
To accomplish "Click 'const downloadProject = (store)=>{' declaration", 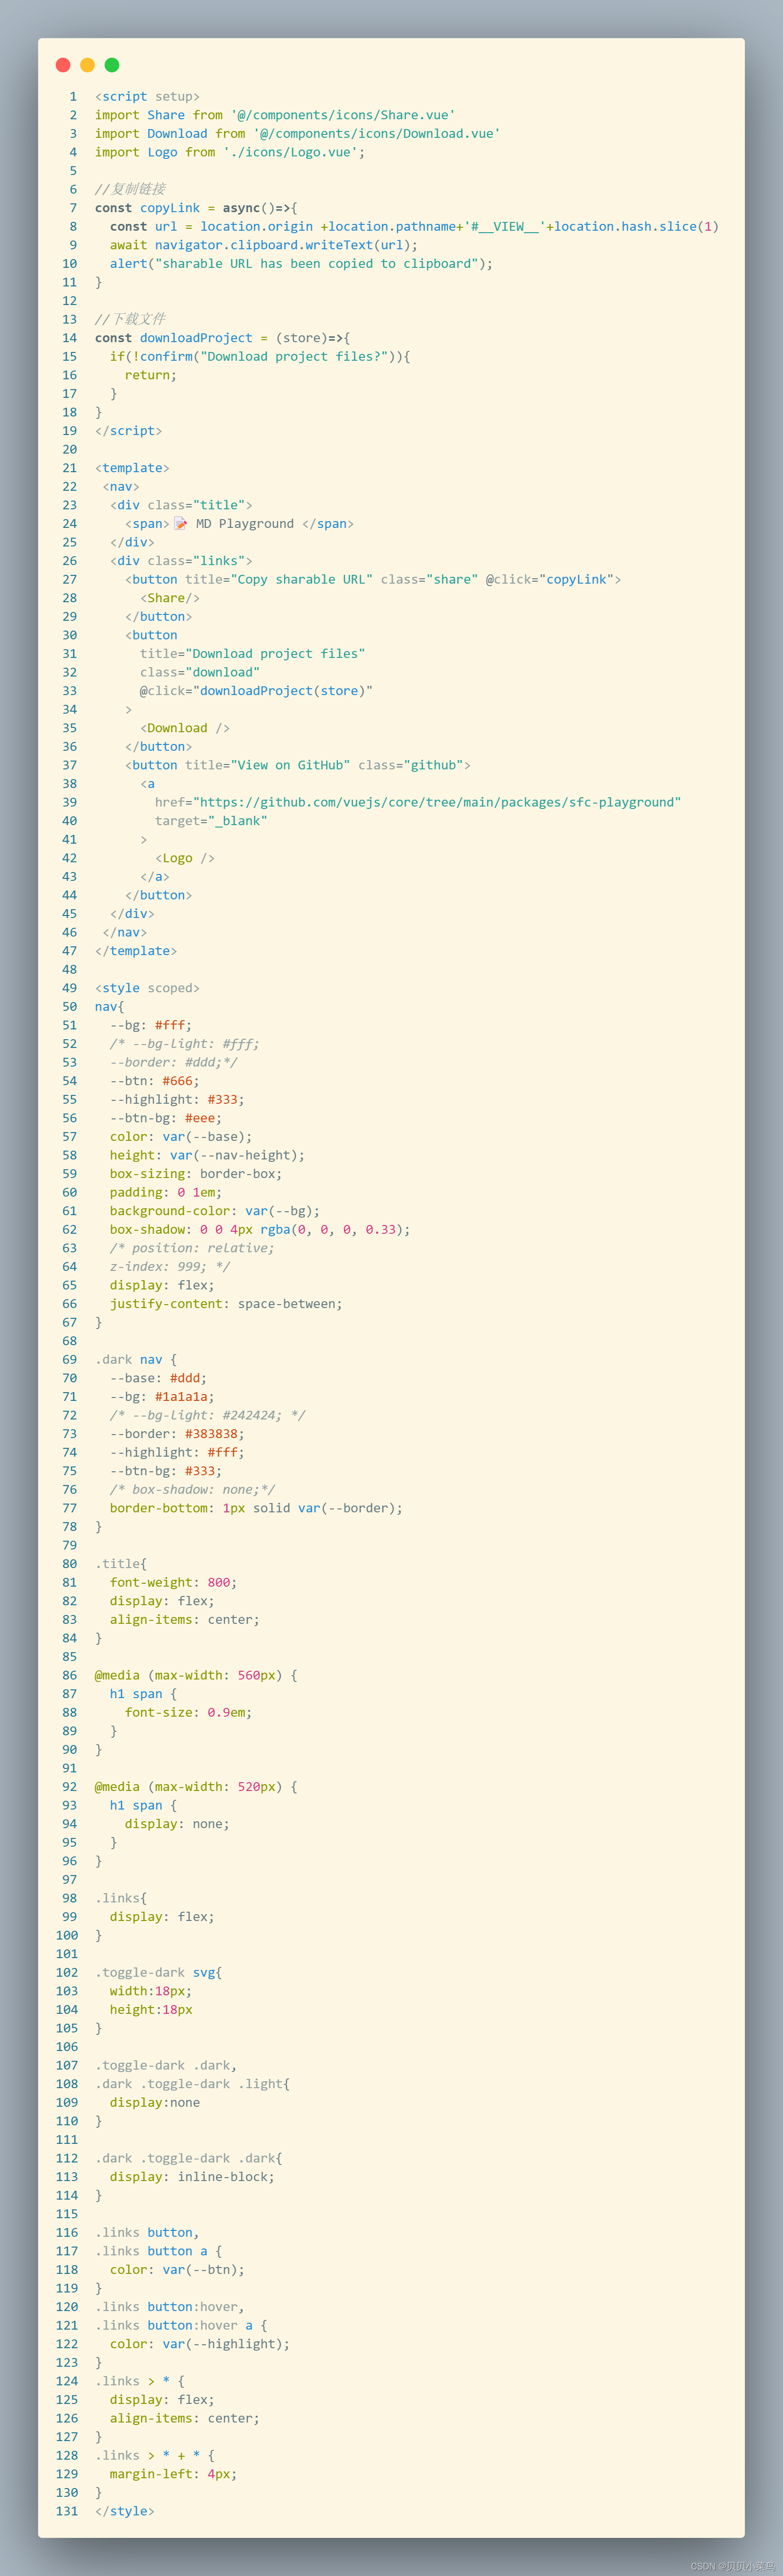I will (222, 338).
